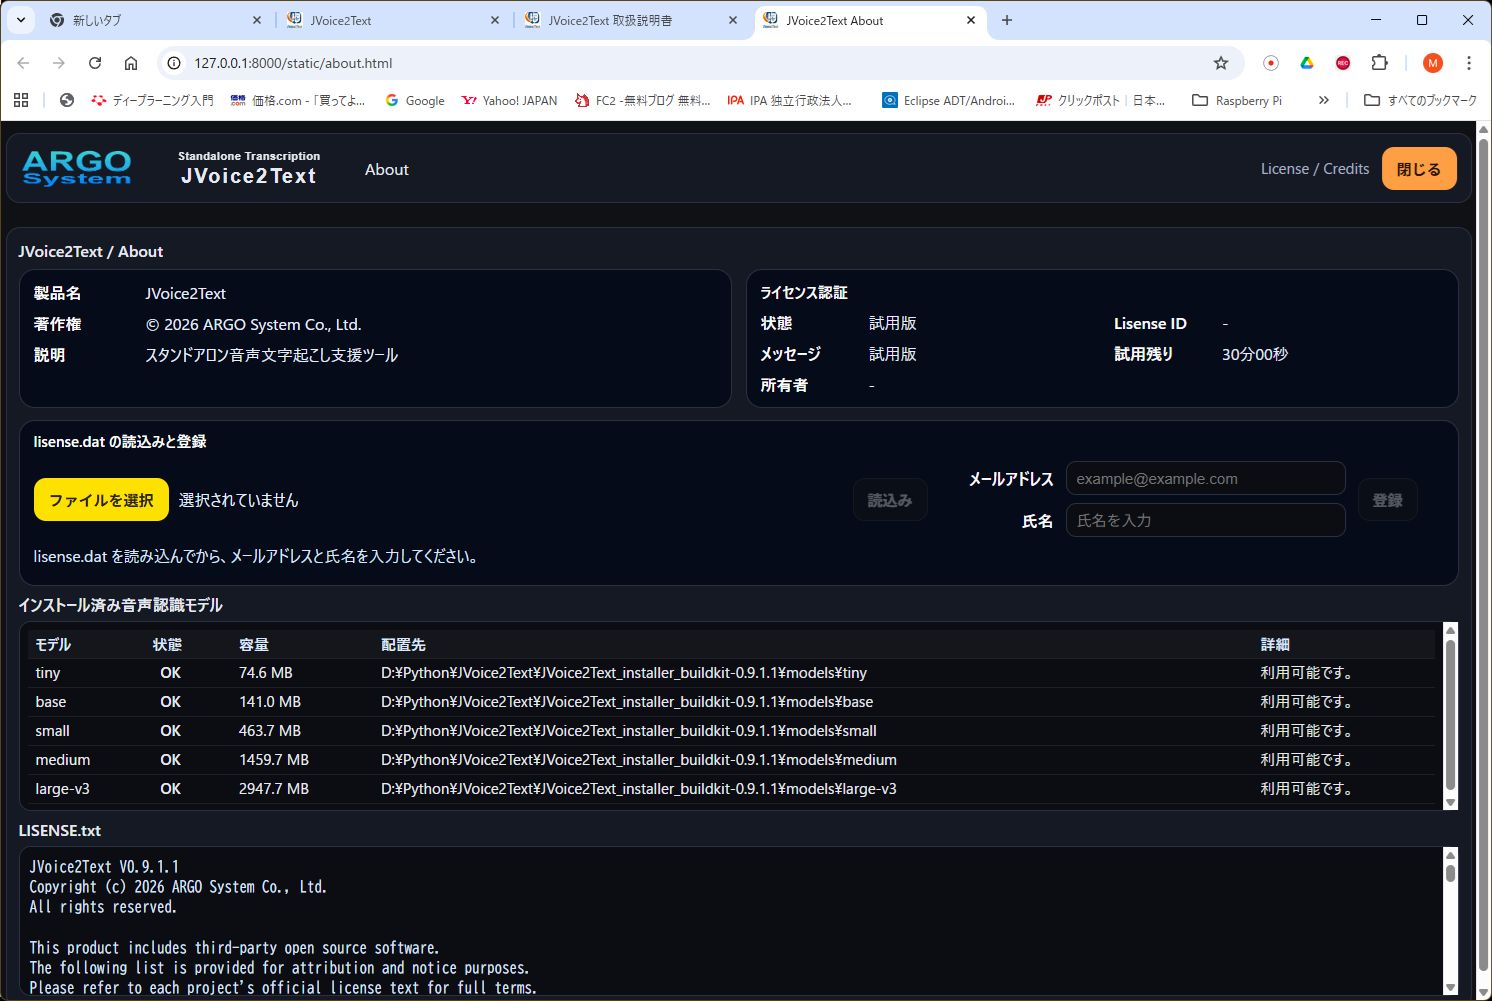Click the ファイルを選択 button
The image size is (1492, 1001).
[101, 500]
